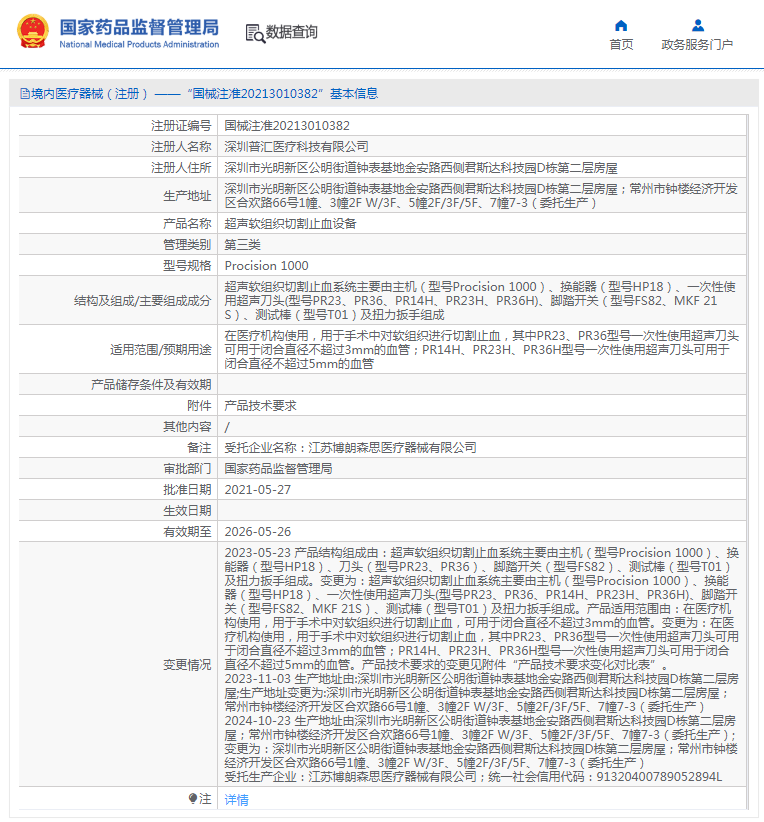This screenshot has height=822, width=764.
Task: Select the 型号规格 label cell
Action: (119, 266)
